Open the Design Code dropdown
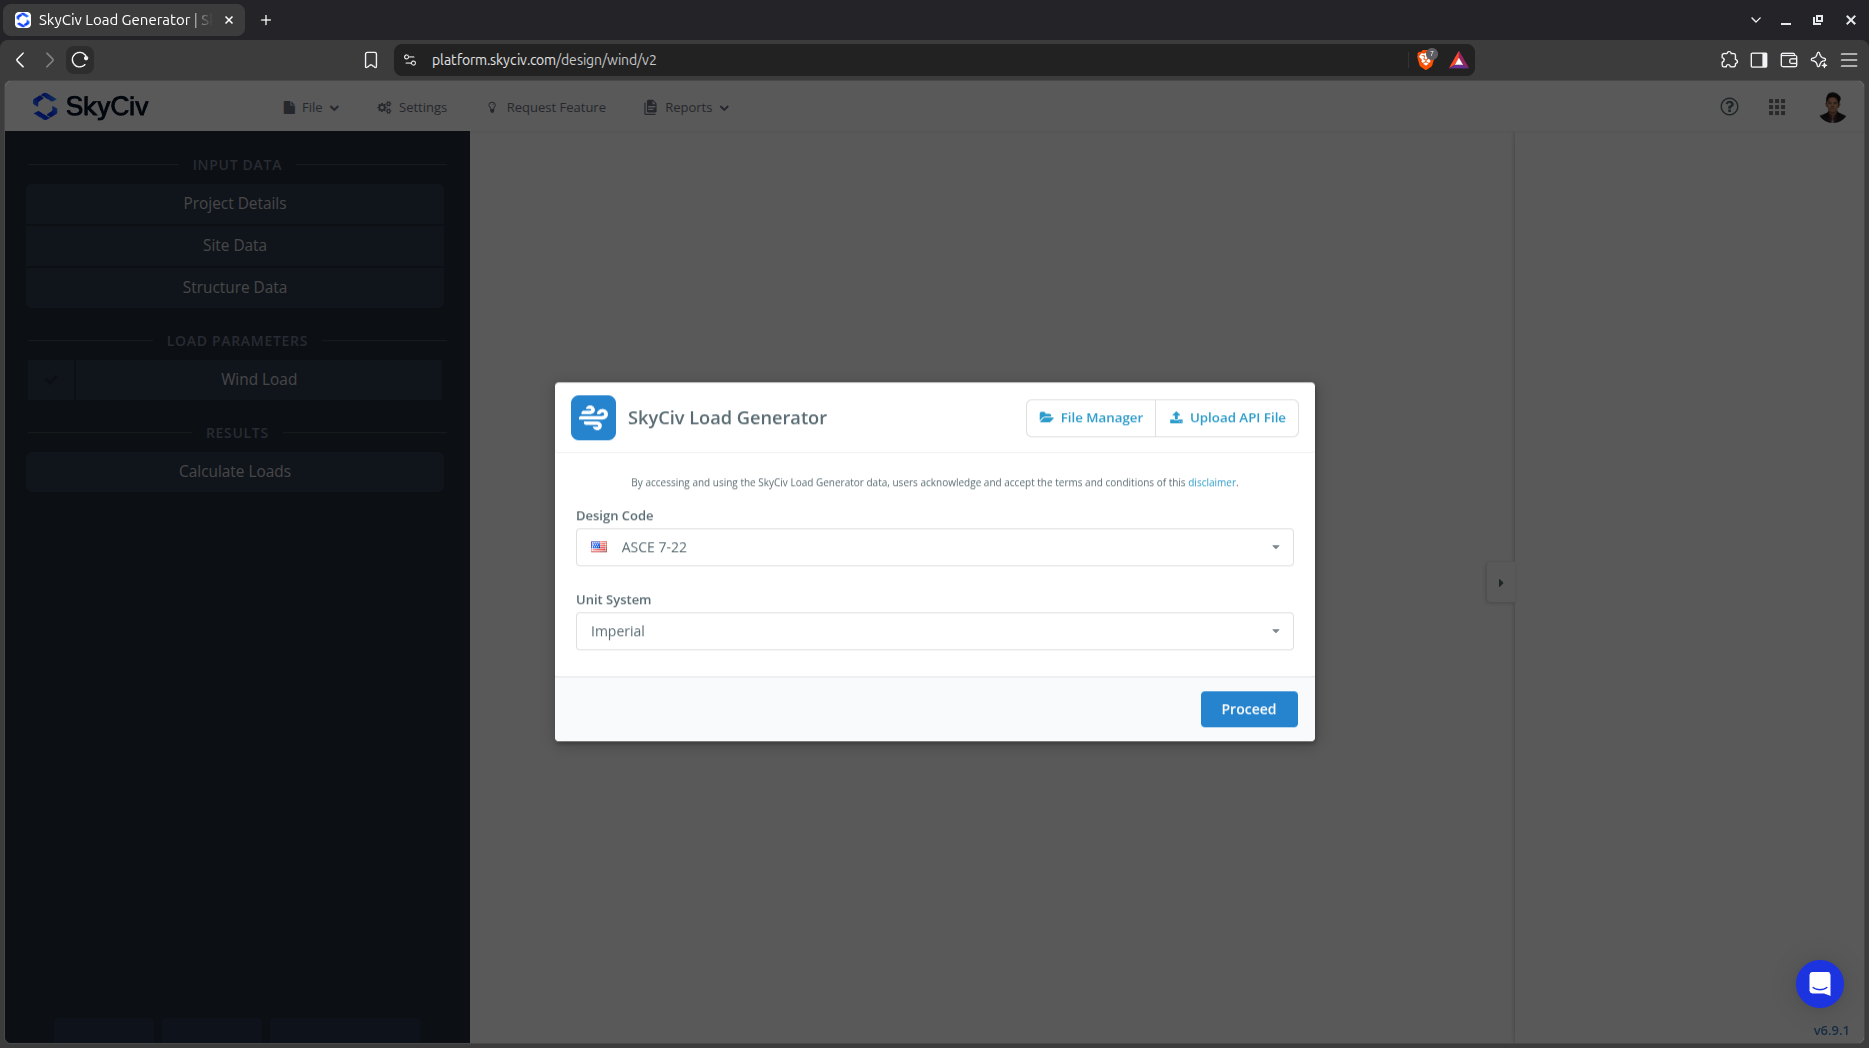Image resolution: width=1869 pixels, height=1048 pixels. point(935,547)
